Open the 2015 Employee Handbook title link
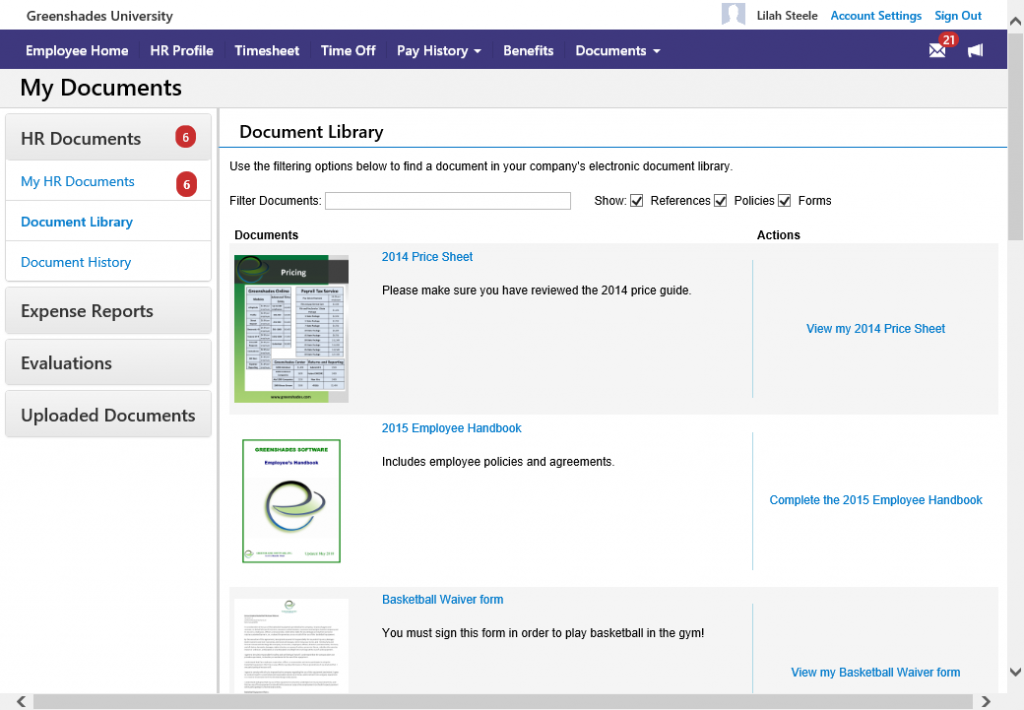The height and width of the screenshot is (710, 1024). pos(451,428)
